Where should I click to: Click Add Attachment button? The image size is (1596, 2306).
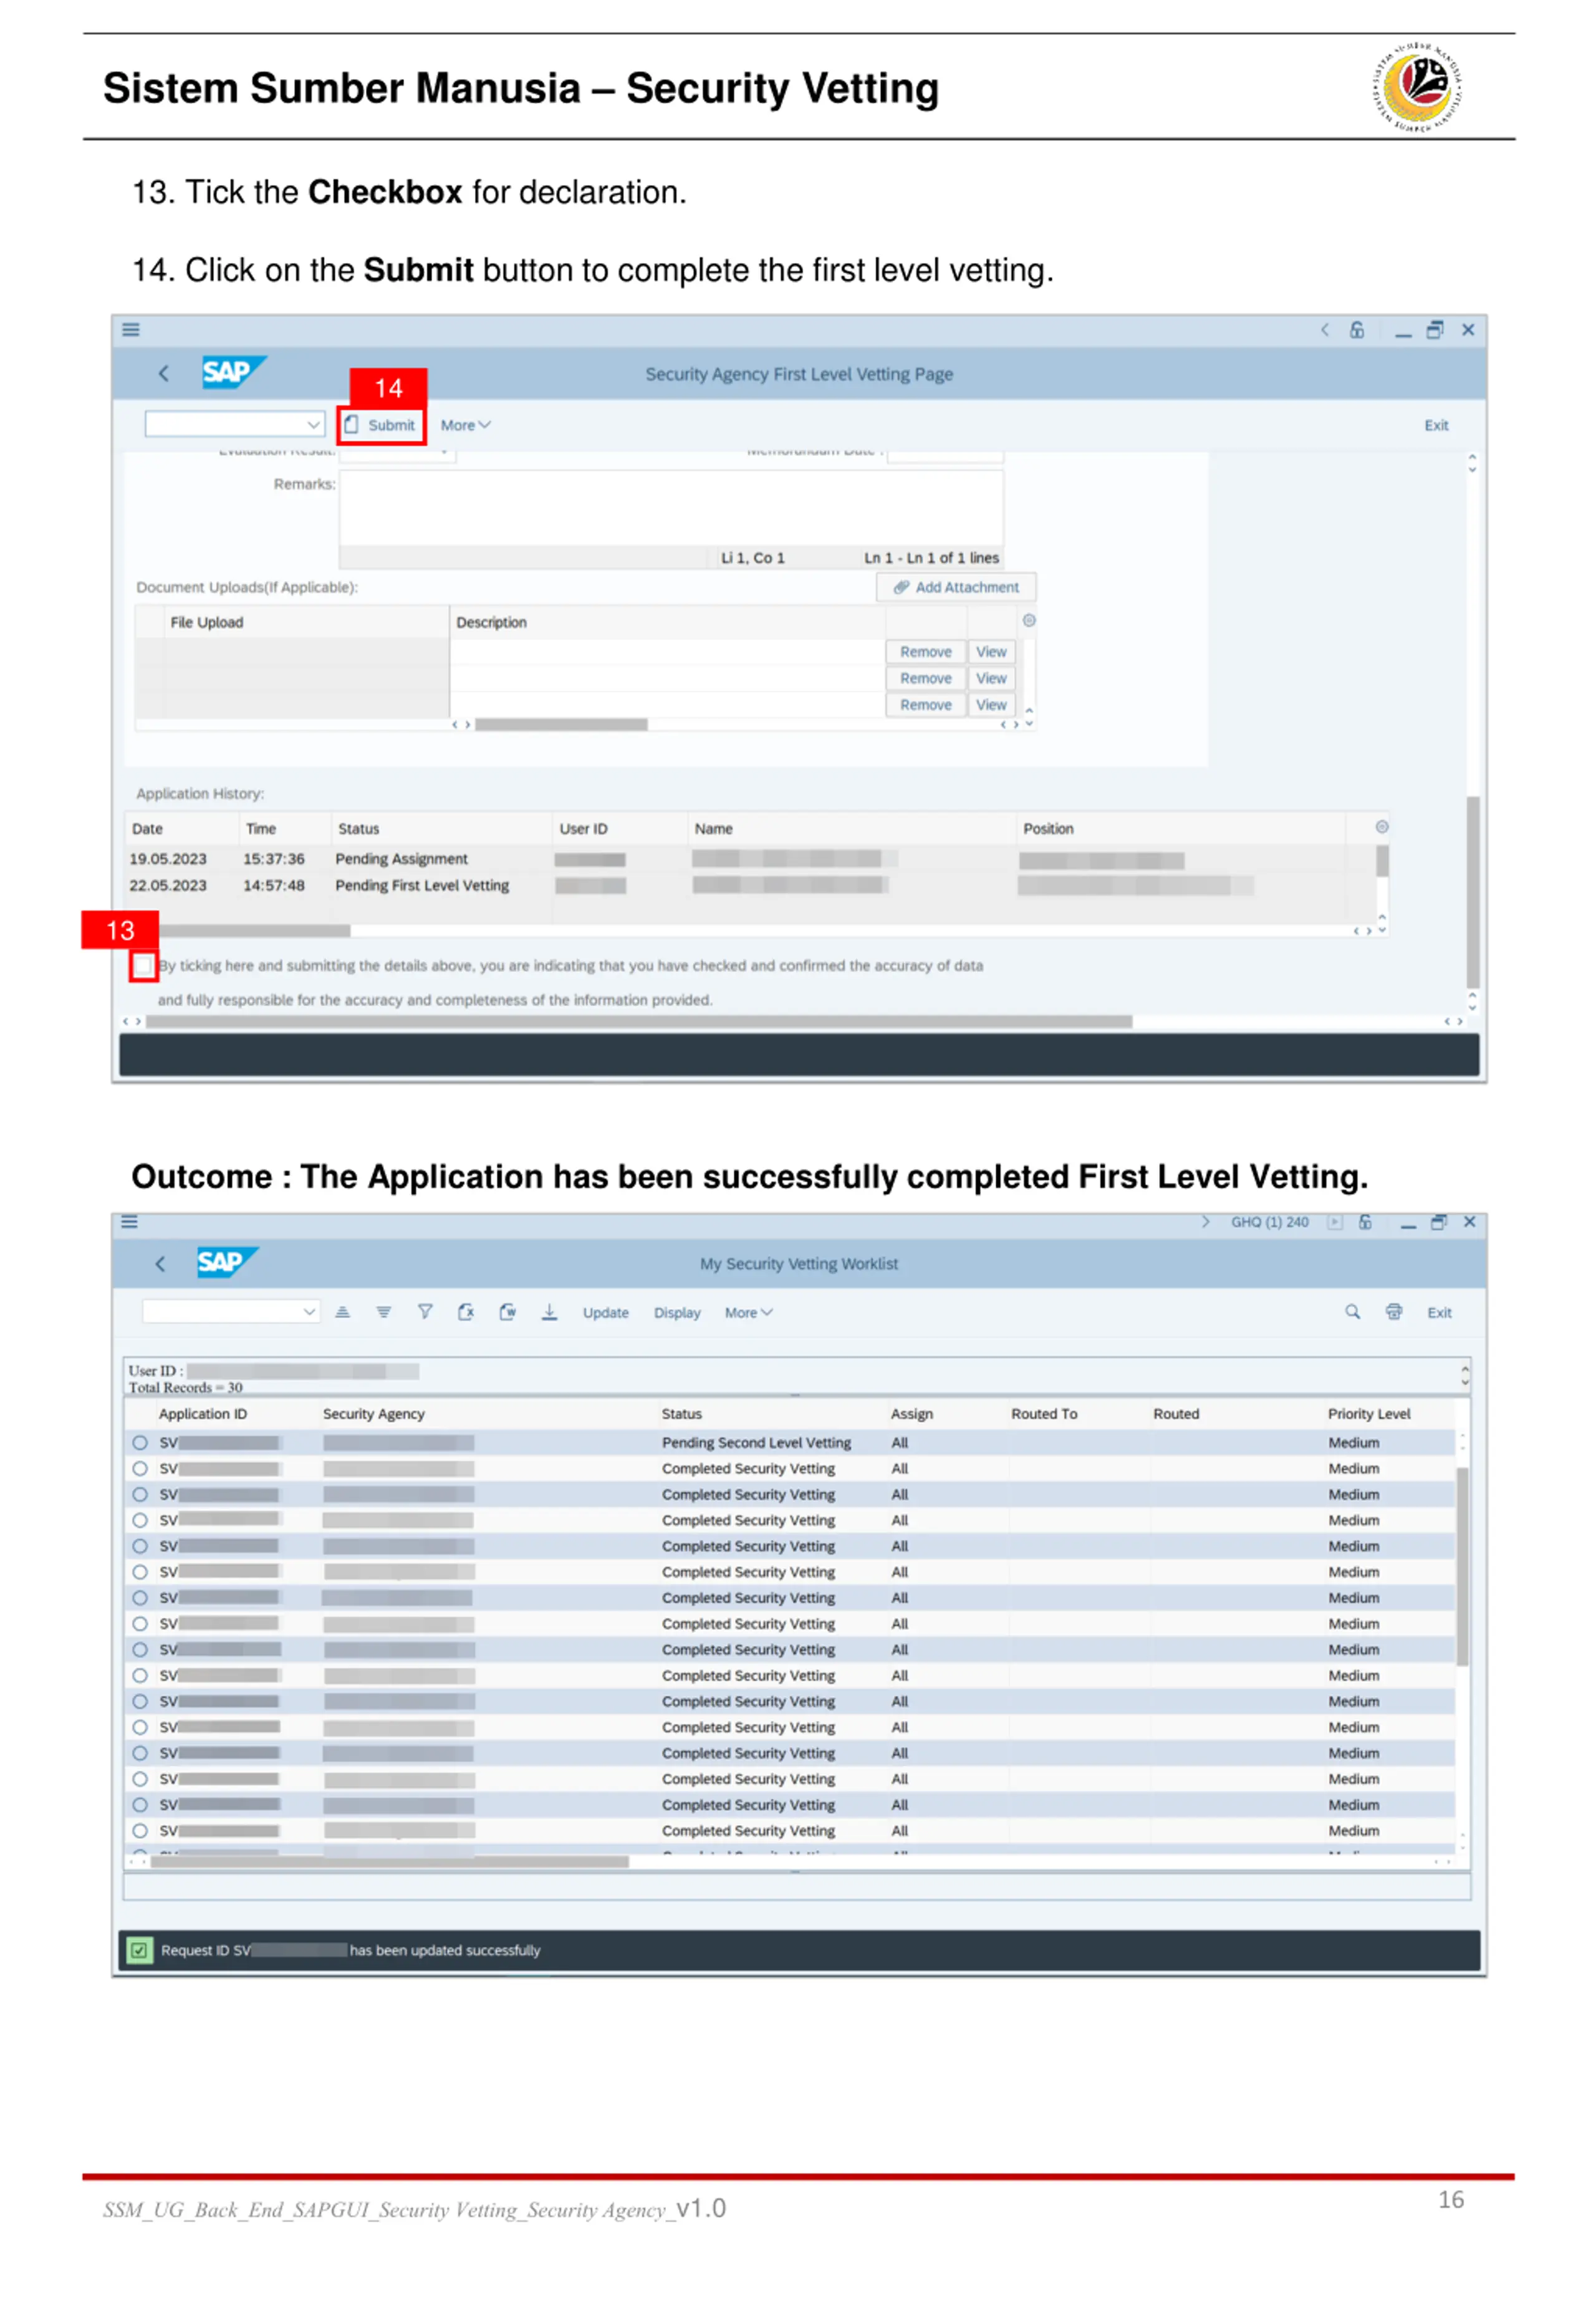click(956, 587)
